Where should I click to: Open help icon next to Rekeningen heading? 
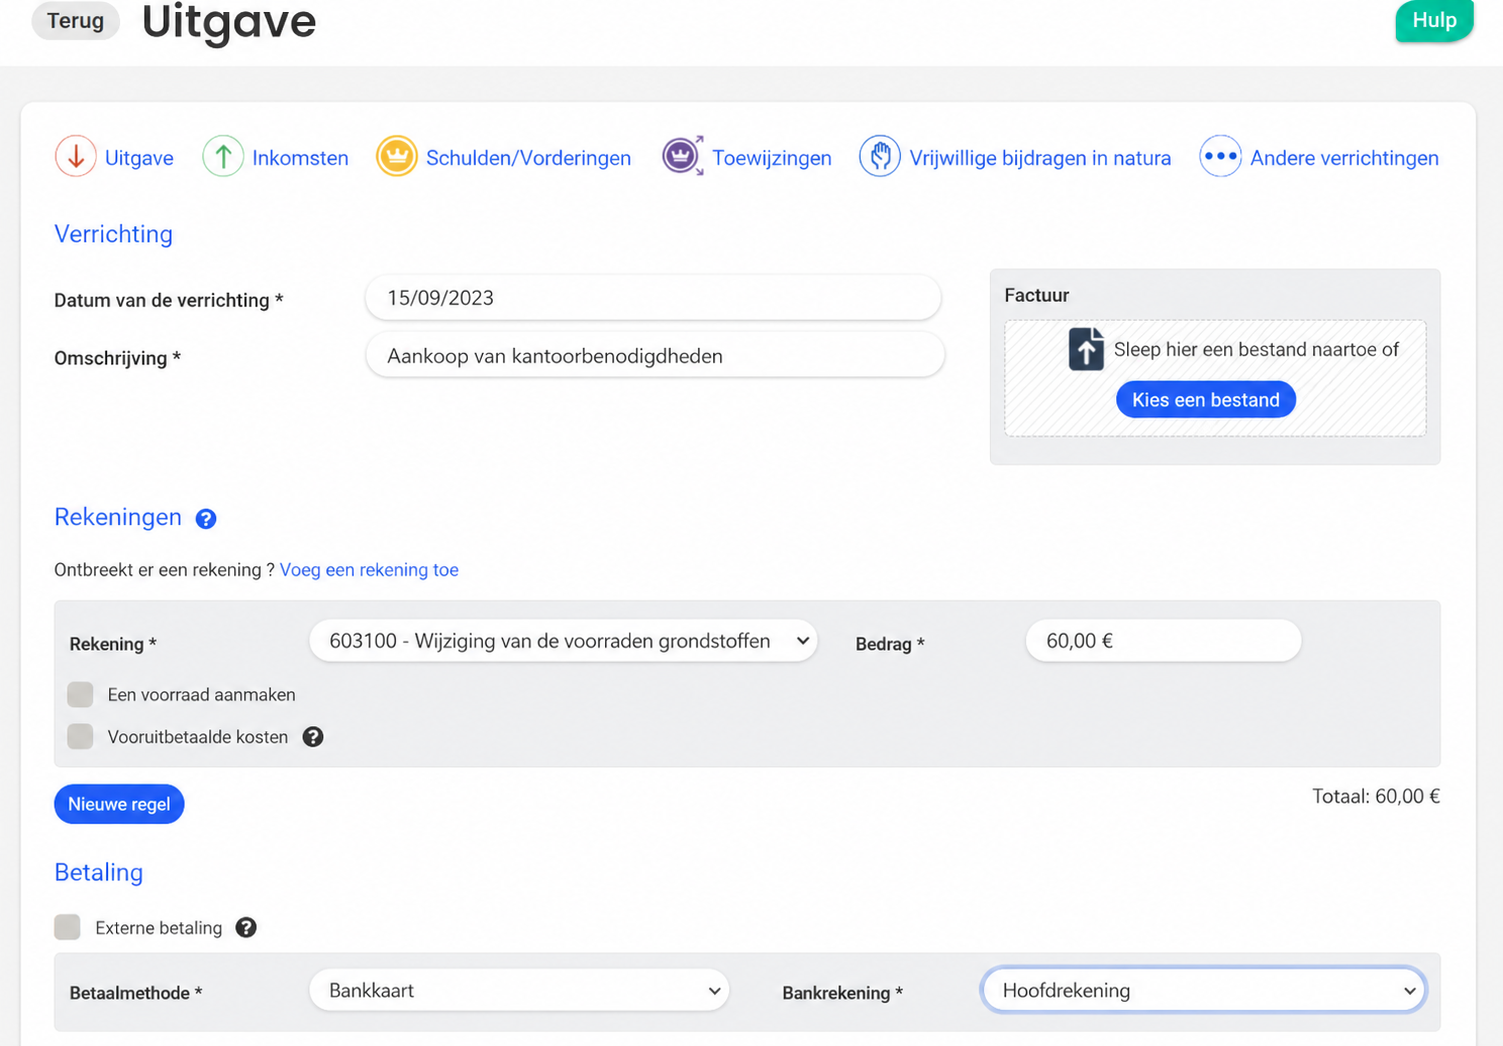[x=206, y=519]
